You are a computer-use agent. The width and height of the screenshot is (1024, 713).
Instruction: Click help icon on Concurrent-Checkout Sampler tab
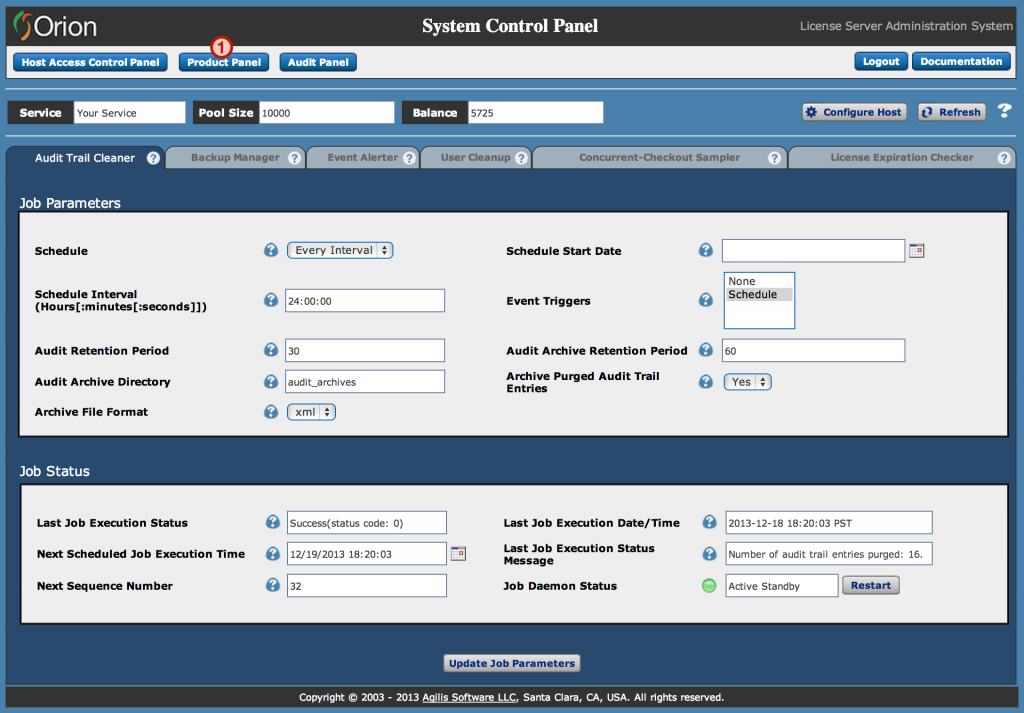click(x=774, y=157)
